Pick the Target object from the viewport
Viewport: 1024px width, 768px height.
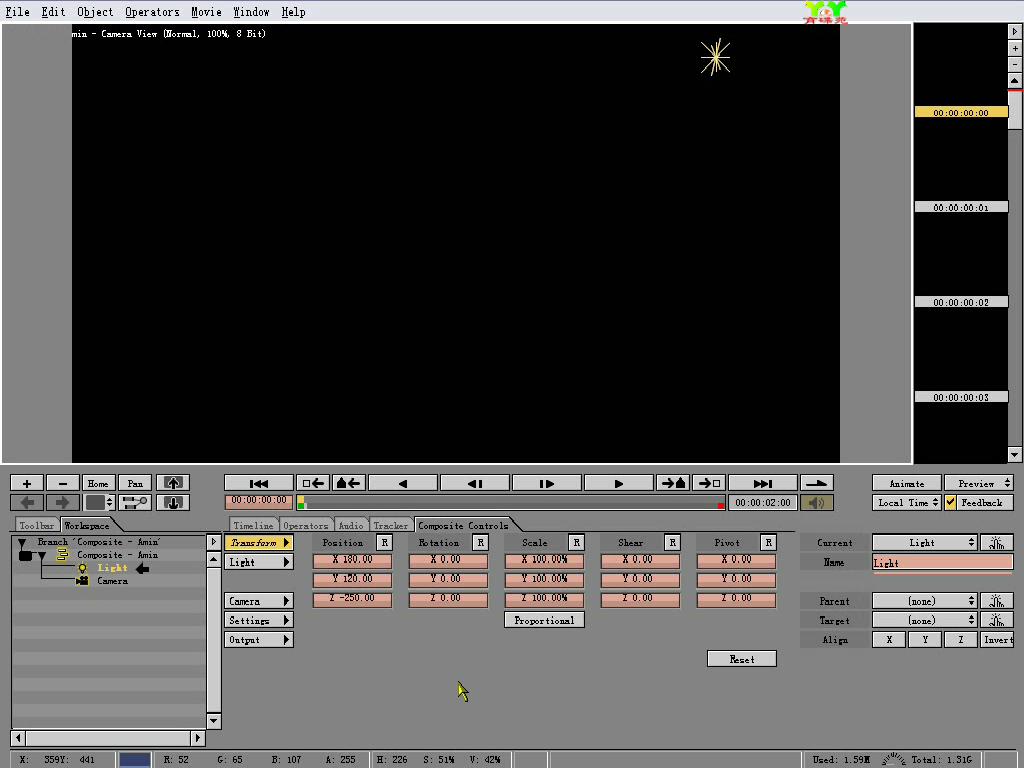point(997,620)
